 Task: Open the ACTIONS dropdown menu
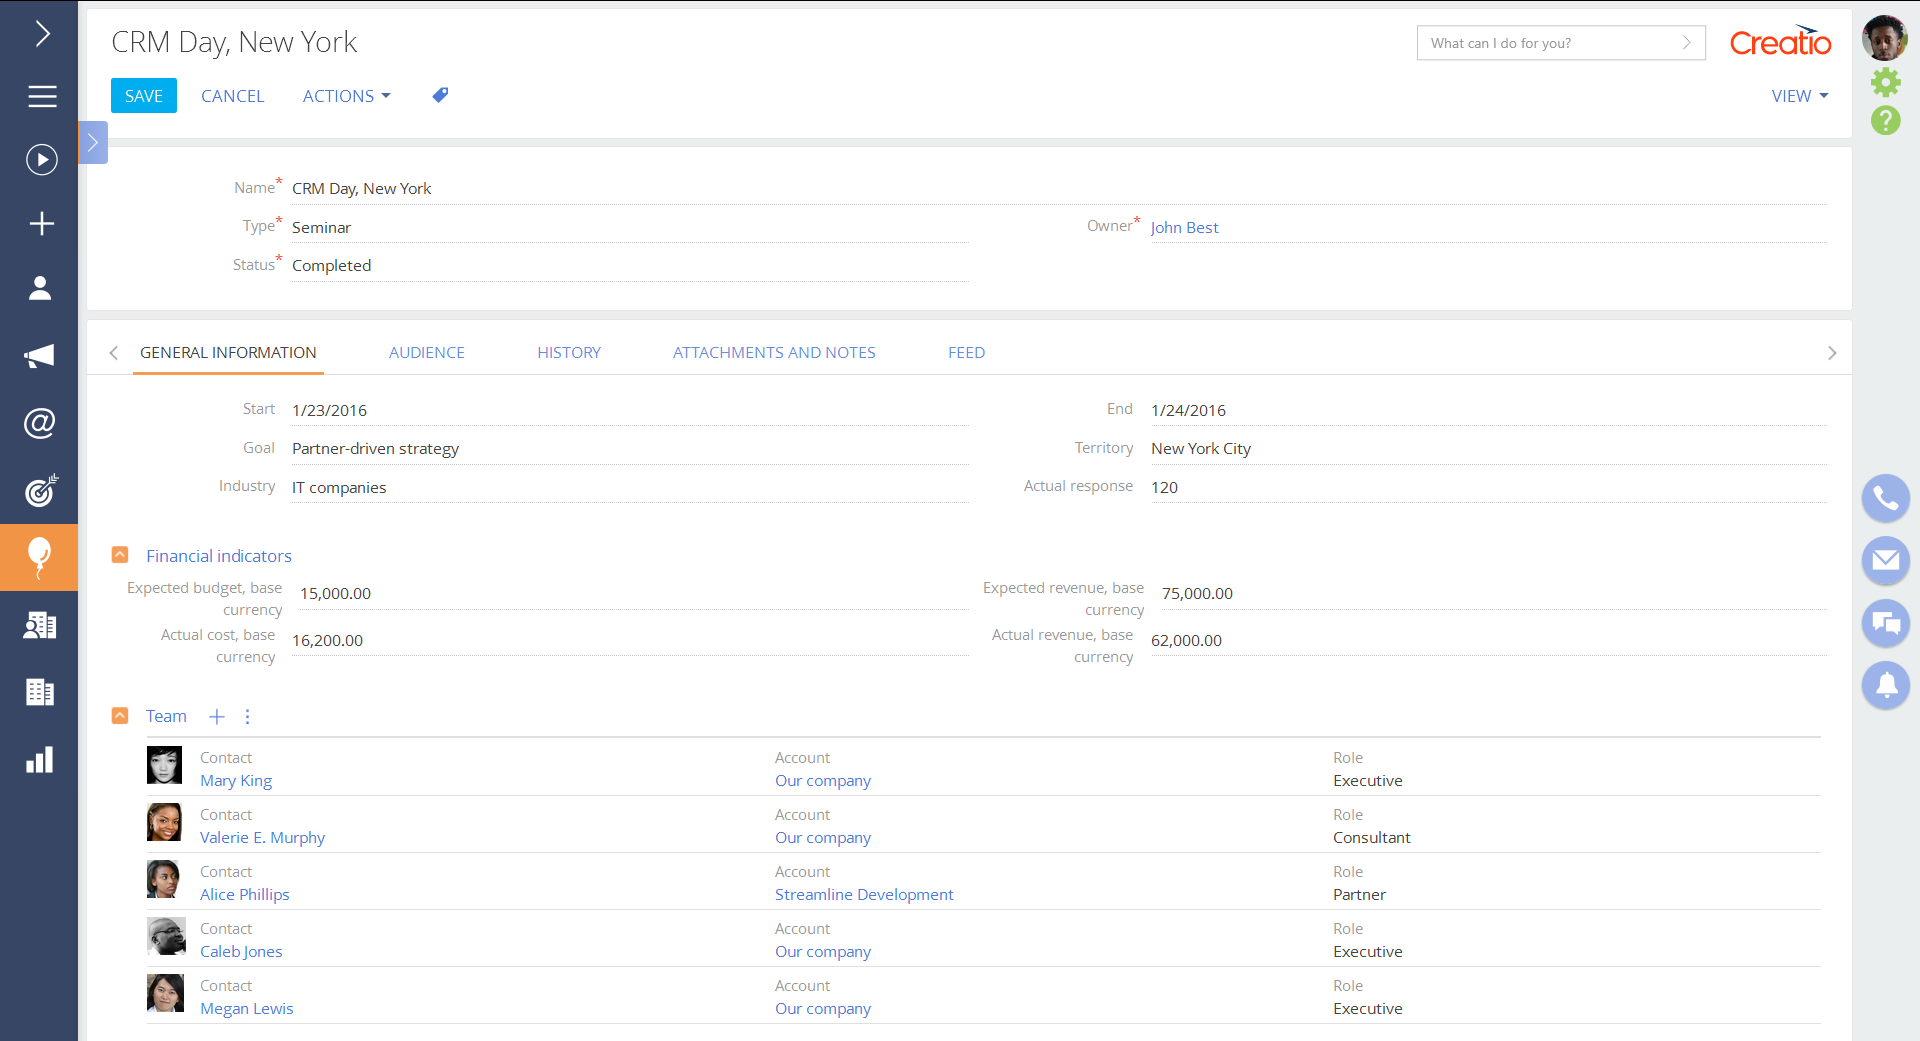[x=346, y=96]
